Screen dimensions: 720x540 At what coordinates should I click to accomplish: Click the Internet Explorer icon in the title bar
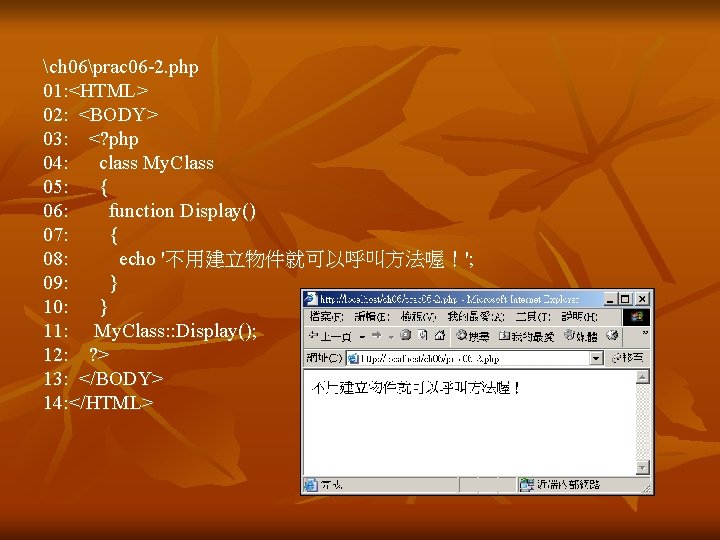[311, 299]
